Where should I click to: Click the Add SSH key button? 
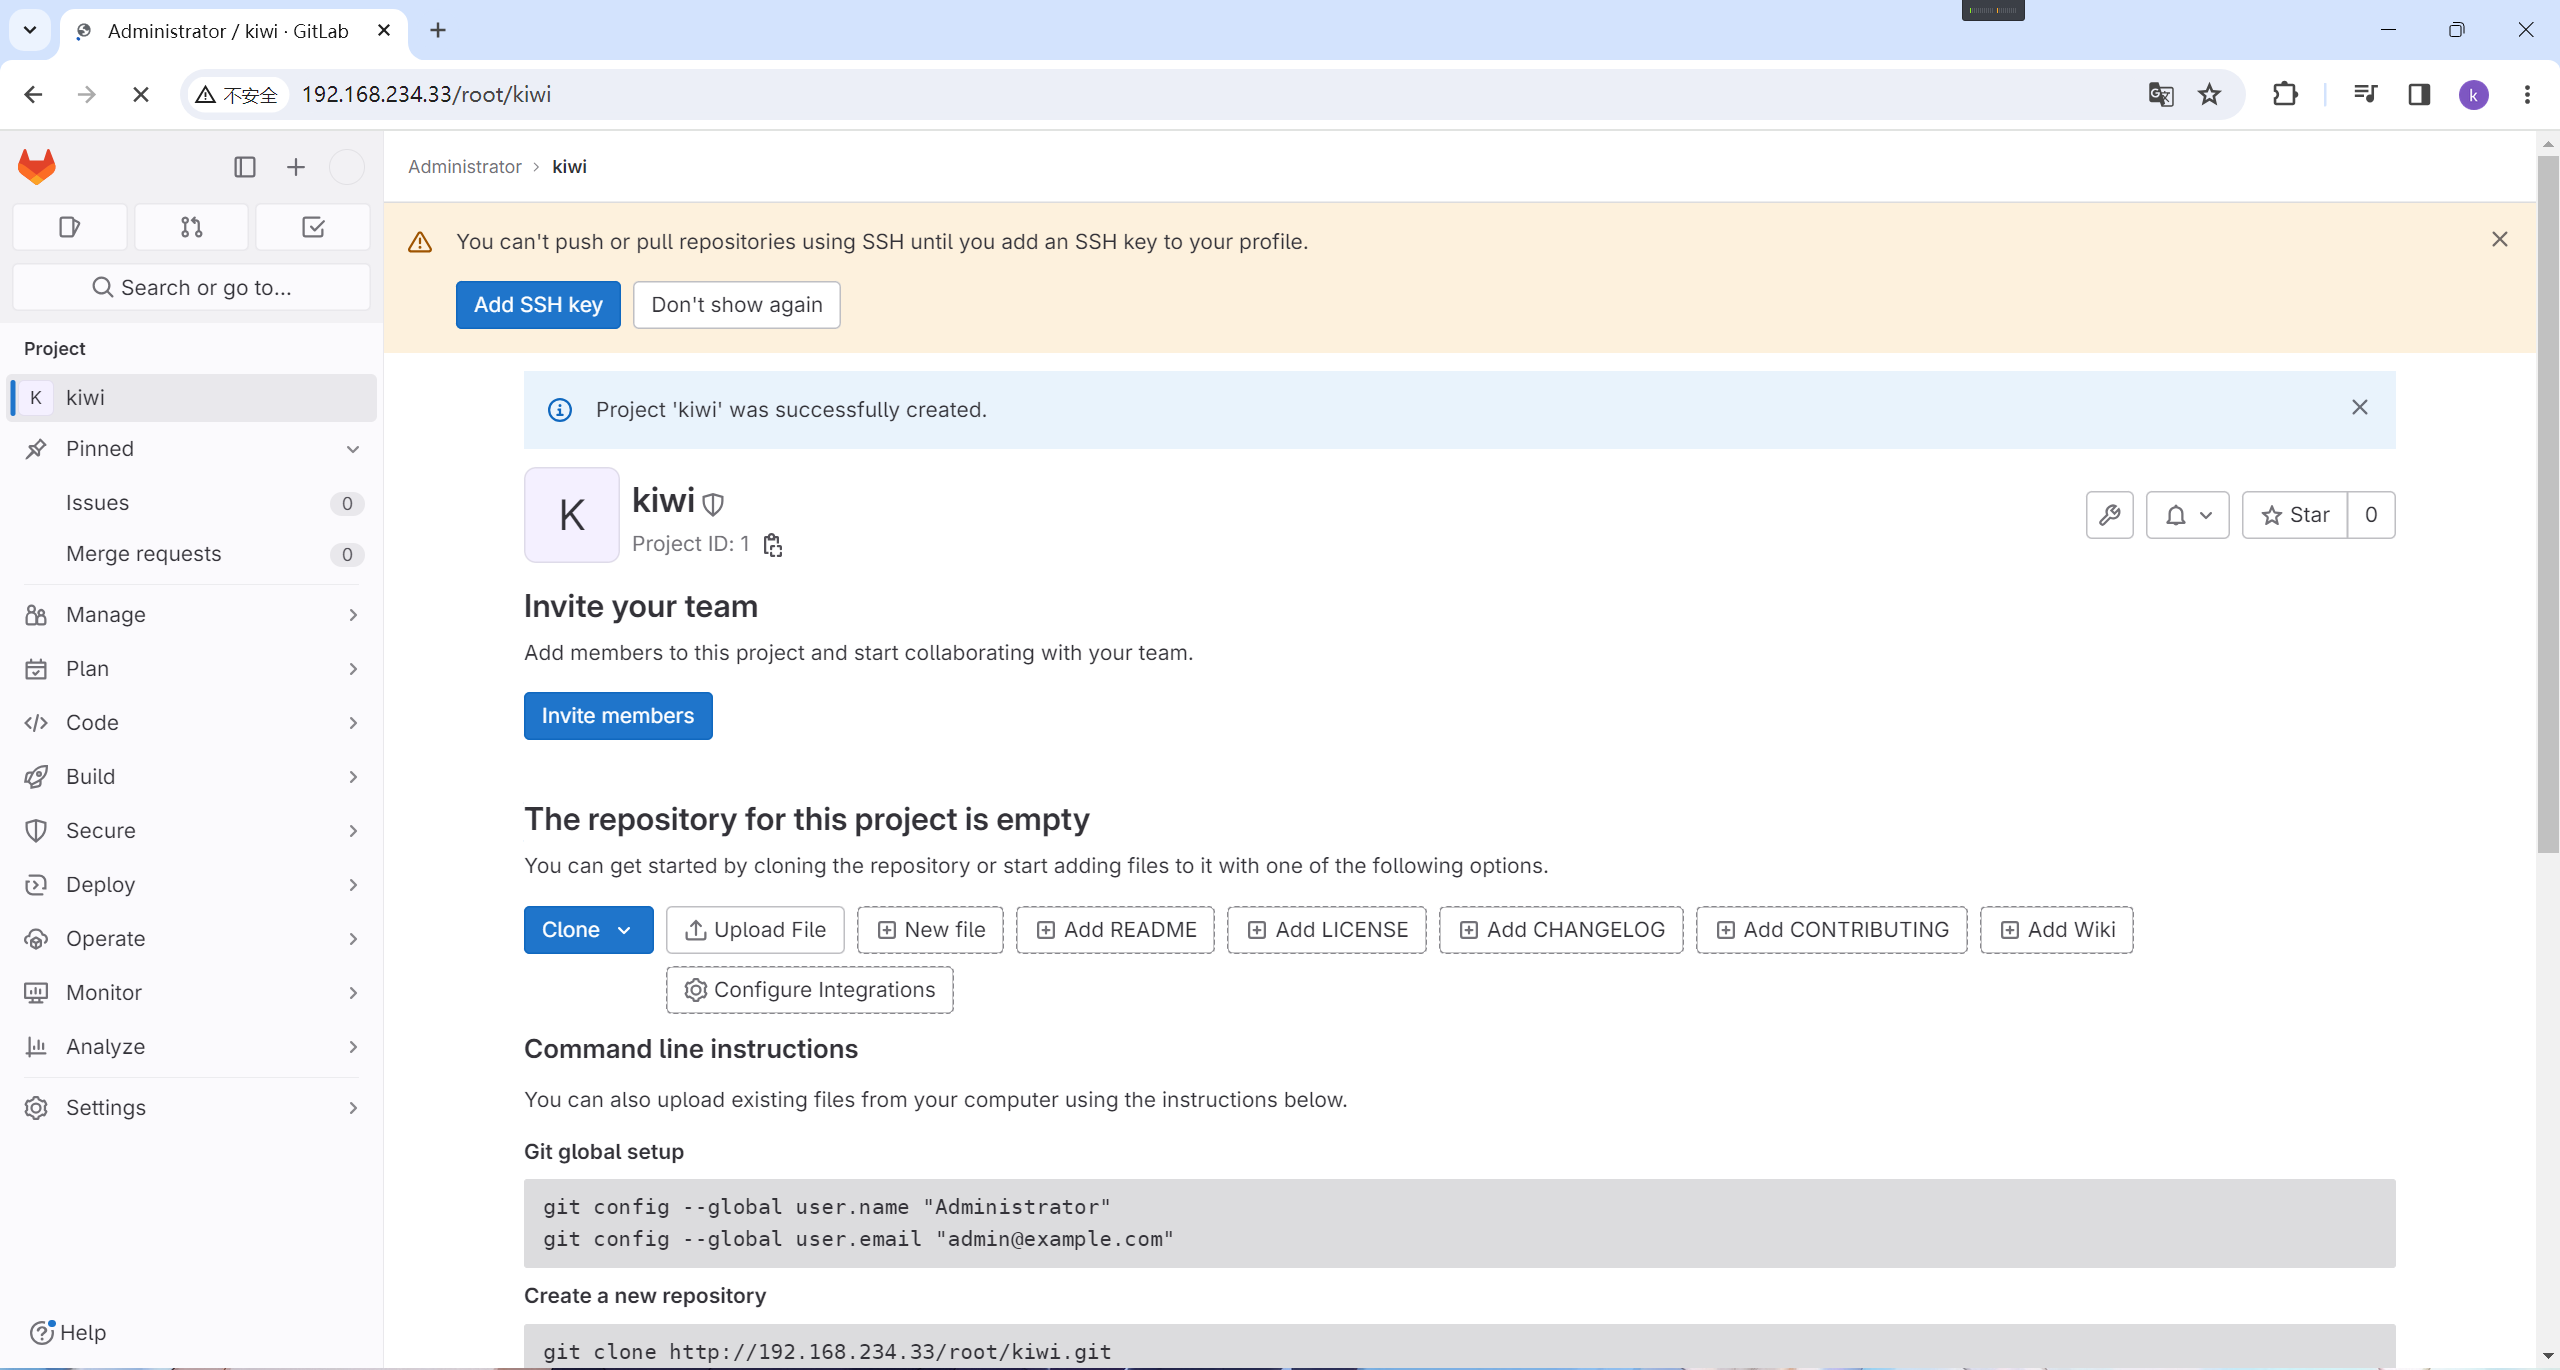coord(538,305)
